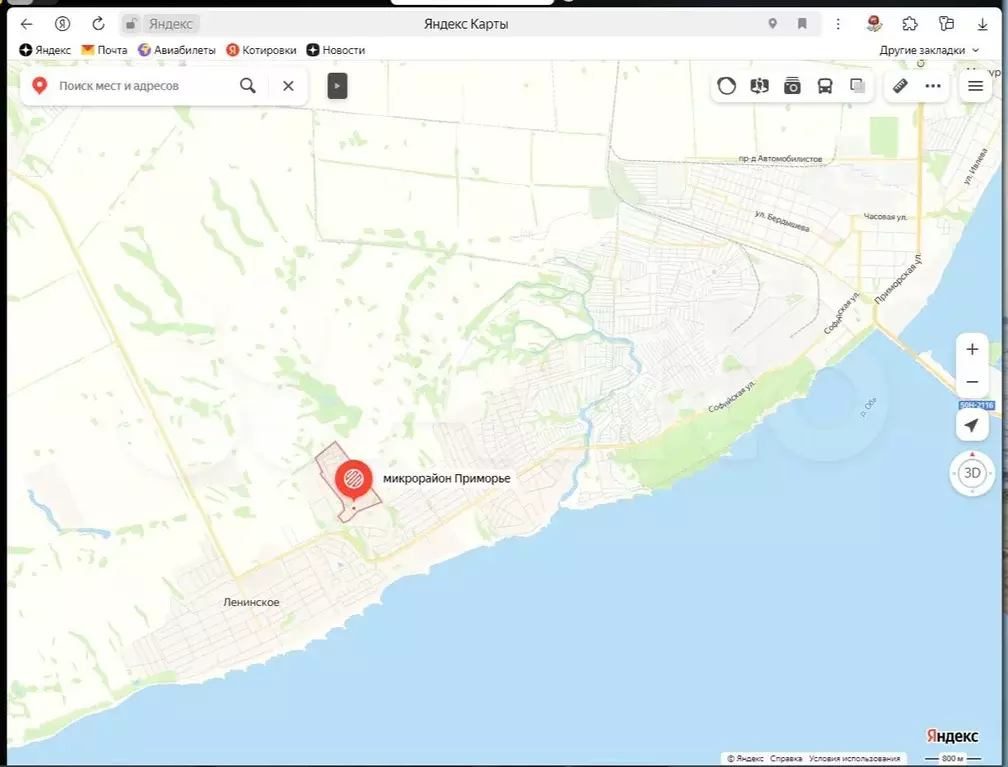Open the downloads arrow icon
The height and width of the screenshot is (767, 1008).
(982, 24)
